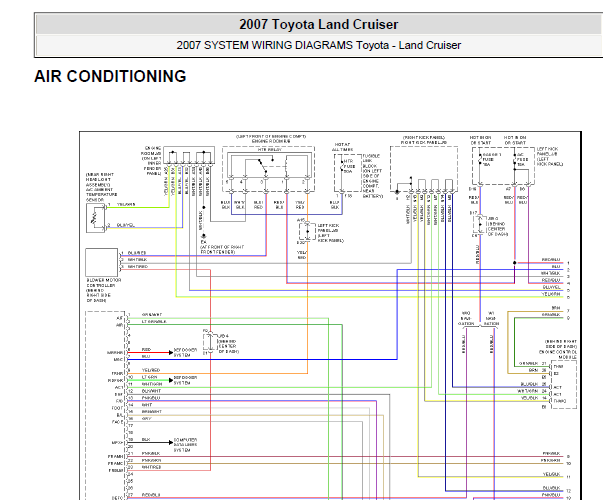
Task: Click the 'AIR CONDITIONING' heading
Action: pyautogui.click(x=110, y=77)
